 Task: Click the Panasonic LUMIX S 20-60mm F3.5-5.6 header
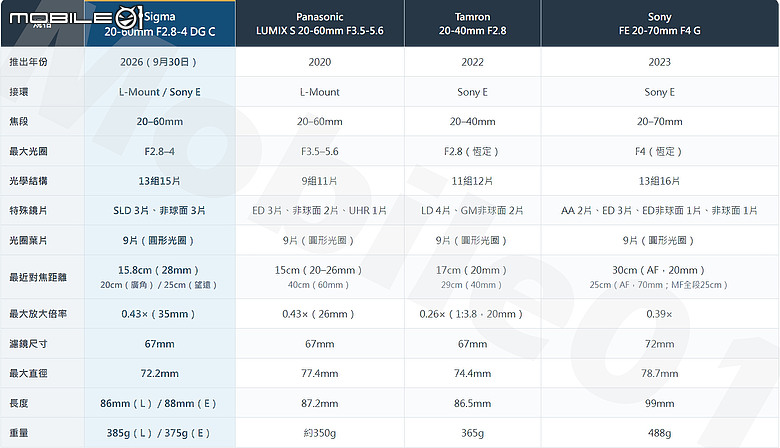pos(320,24)
